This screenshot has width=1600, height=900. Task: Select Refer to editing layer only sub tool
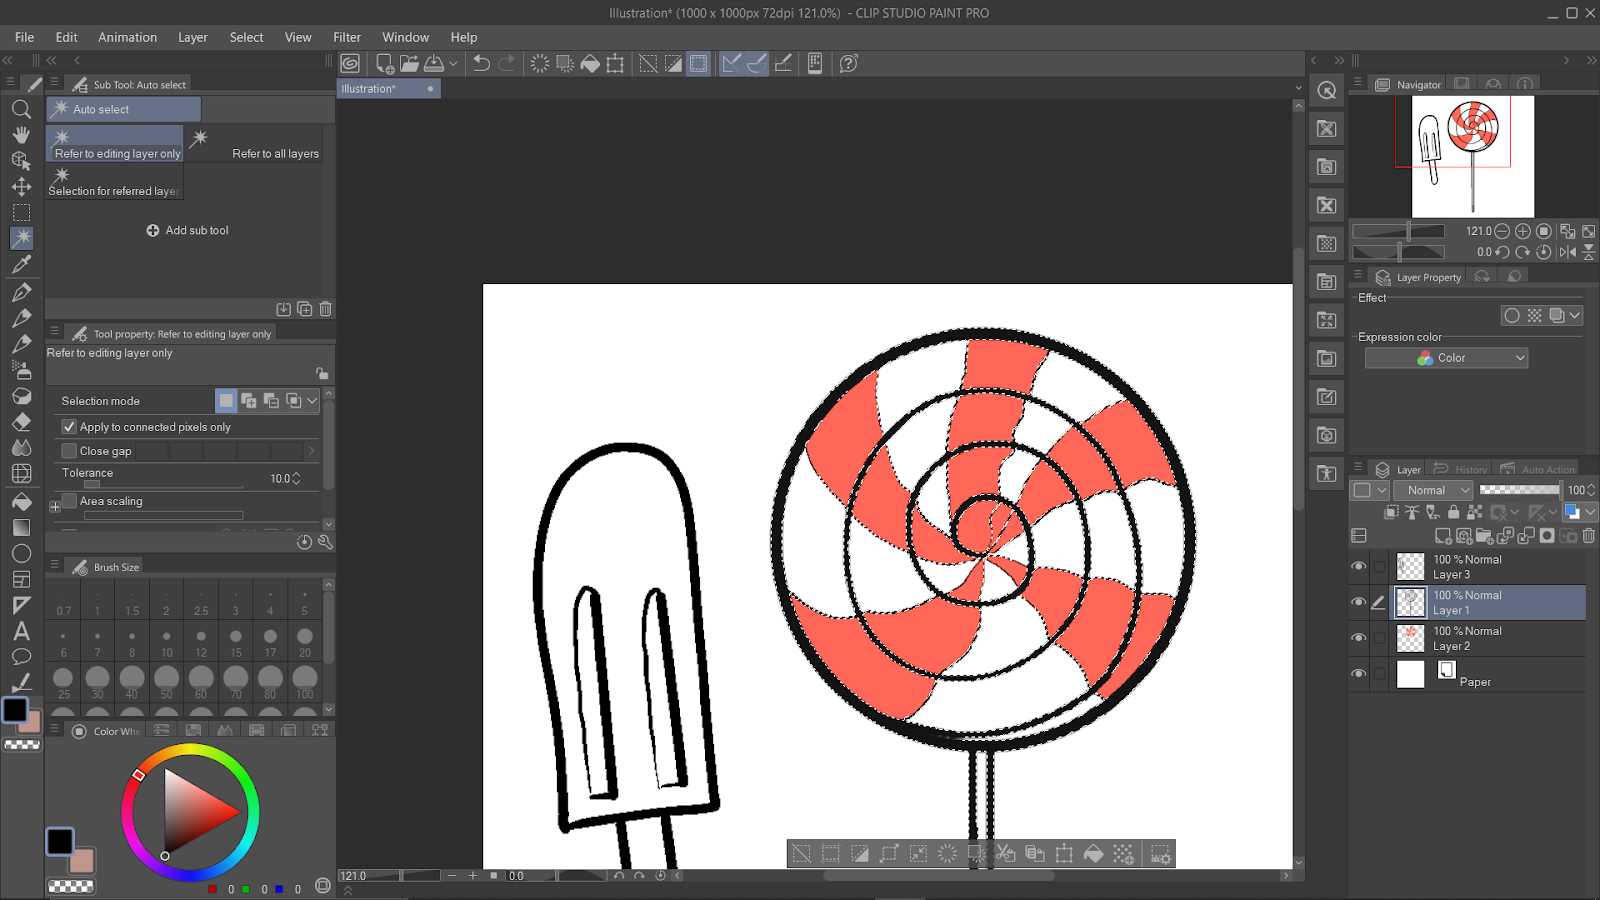tap(115, 143)
